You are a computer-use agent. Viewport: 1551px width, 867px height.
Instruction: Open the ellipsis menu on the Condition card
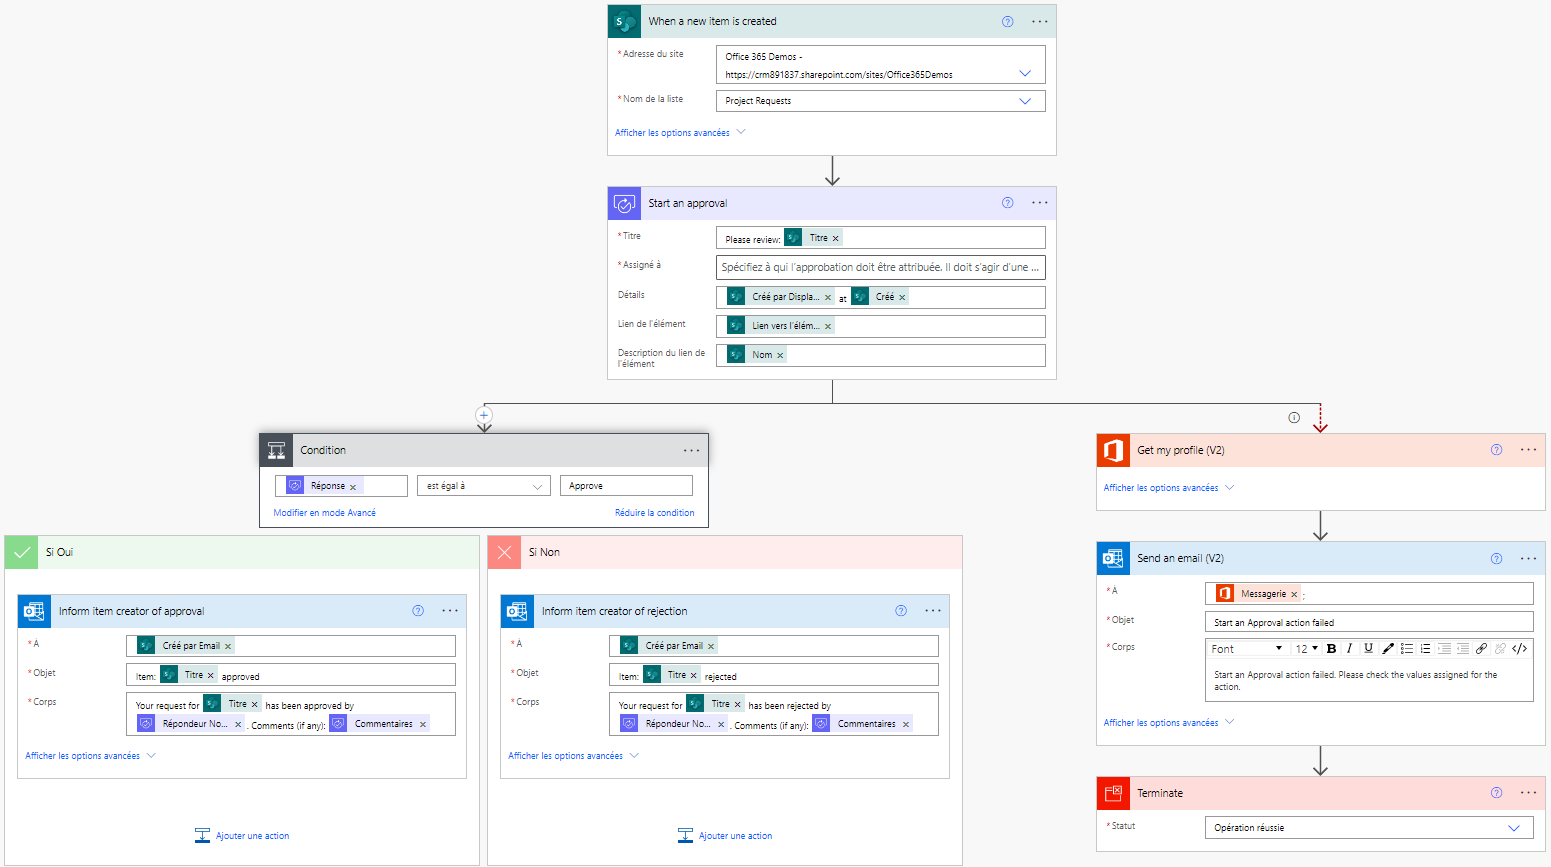[692, 450]
